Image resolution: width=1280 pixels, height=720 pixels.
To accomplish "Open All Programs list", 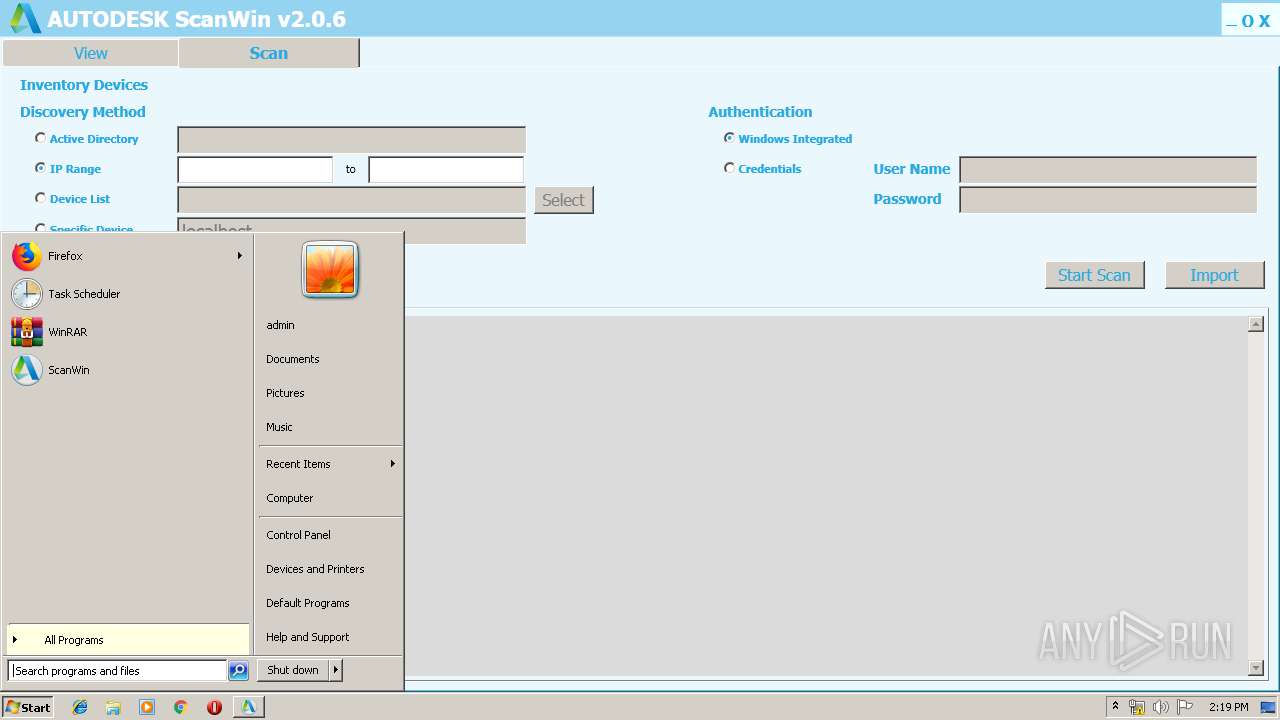I will click(x=128, y=640).
